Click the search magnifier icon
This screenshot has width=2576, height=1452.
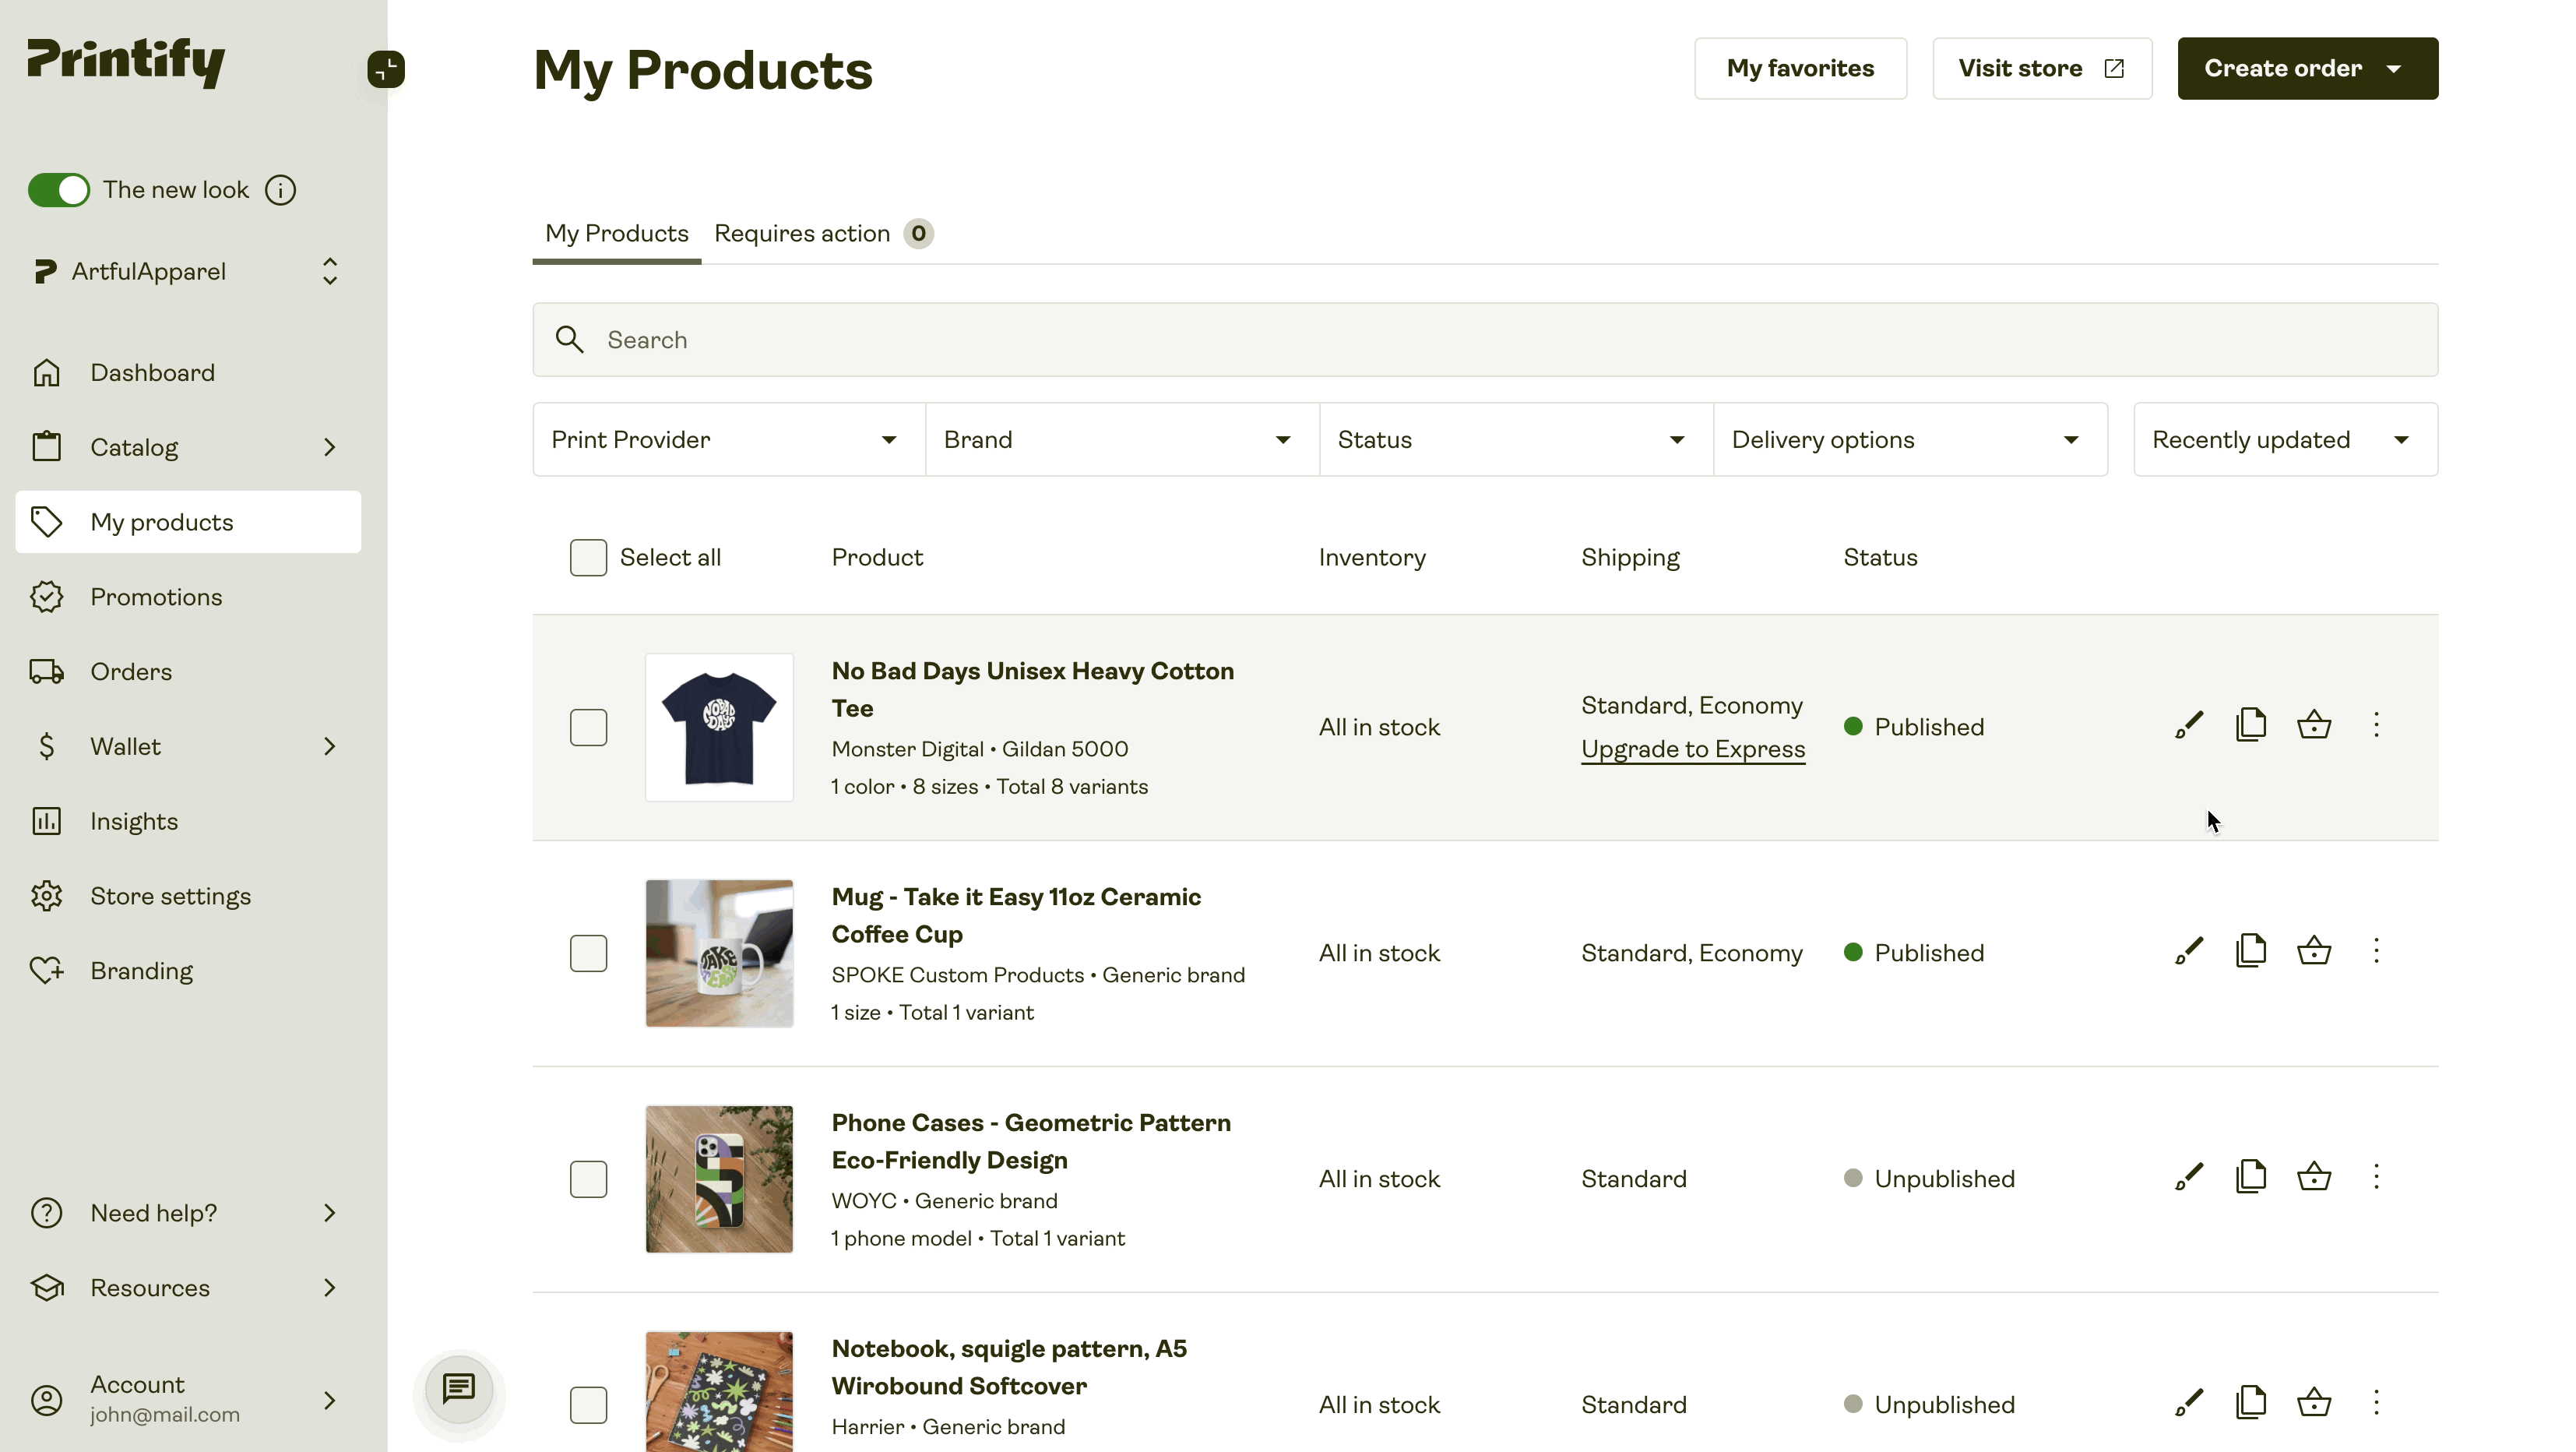569,340
